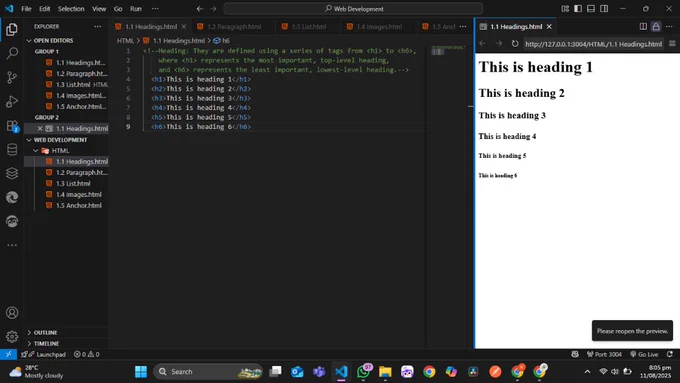Open the File menu
Screen dimensions: 680x383
pyautogui.click(x=26, y=9)
